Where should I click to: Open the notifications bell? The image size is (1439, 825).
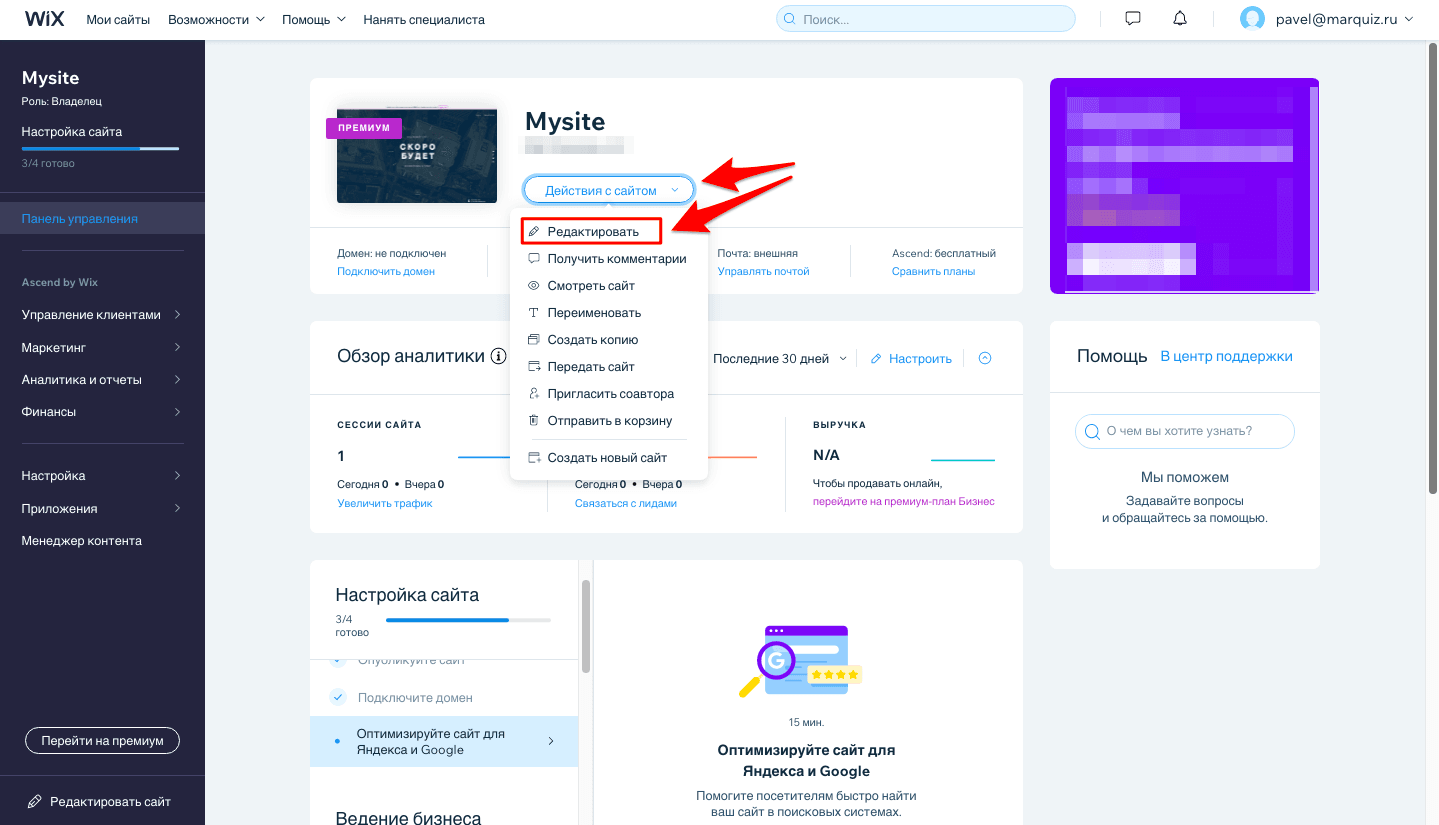coord(1181,19)
